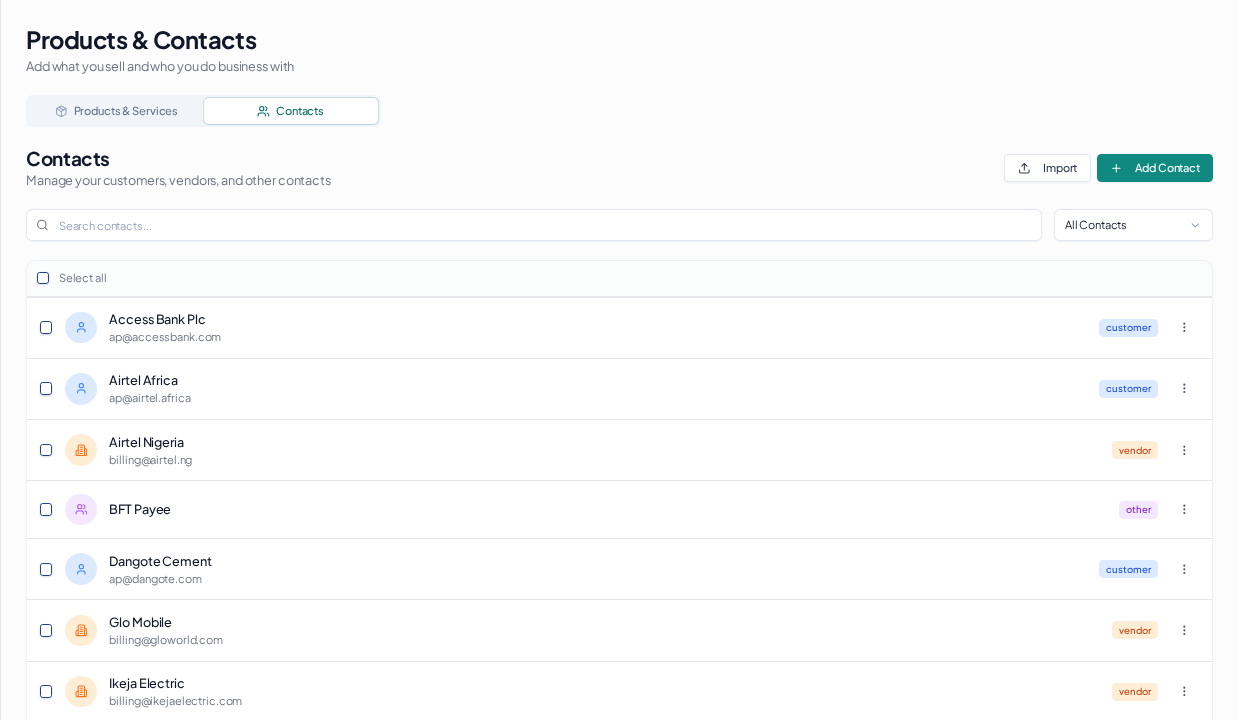Open the All Contacts filter dropdown
This screenshot has height=720, width=1237.
pyautogui.click(x=1133, y=225)
